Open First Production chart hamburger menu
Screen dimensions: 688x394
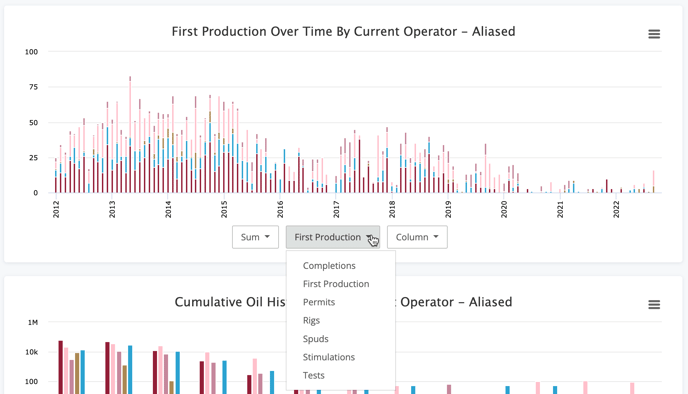tap(654, 34)
